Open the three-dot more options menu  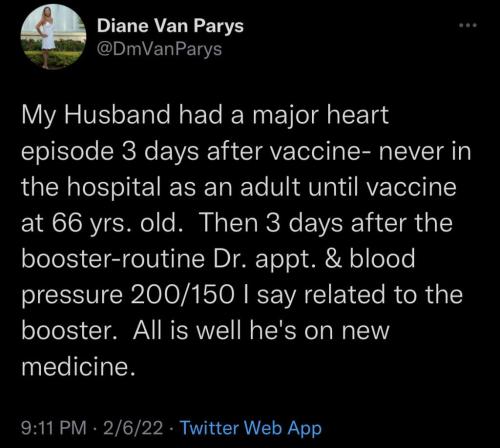click(x=468, y=25)
